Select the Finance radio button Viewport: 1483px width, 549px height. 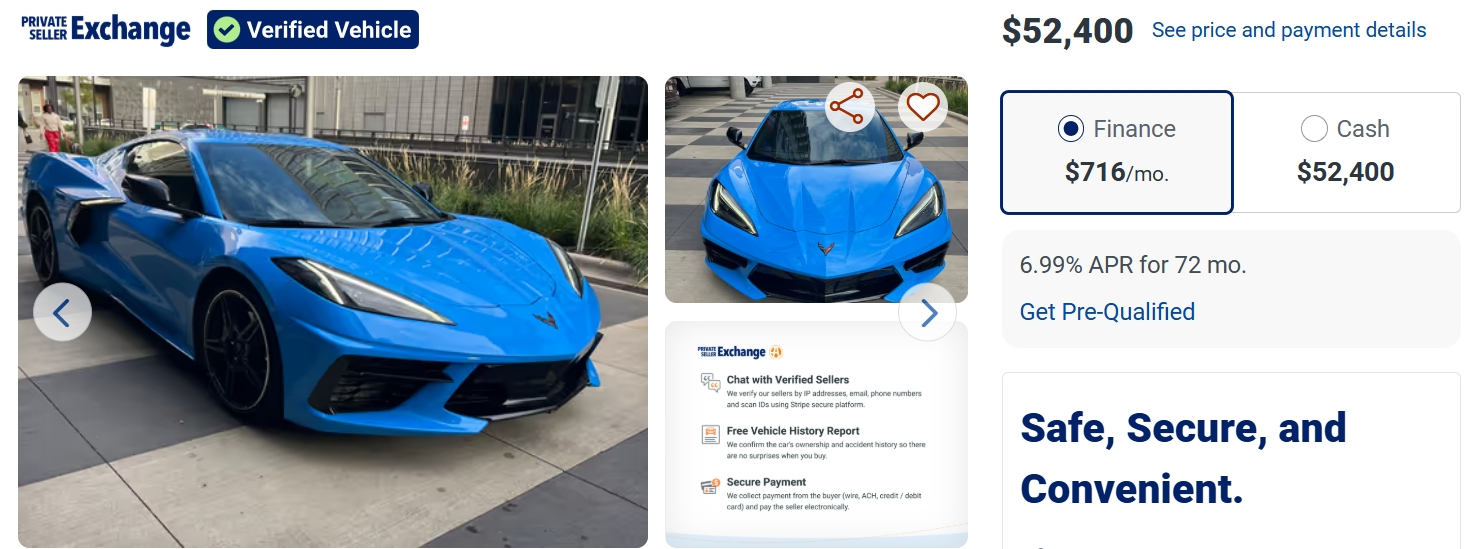point(1070,129)
